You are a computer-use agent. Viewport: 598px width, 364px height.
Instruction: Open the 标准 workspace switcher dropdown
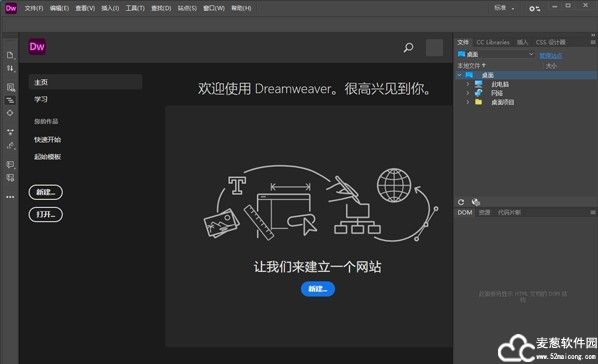coord(504,8)
